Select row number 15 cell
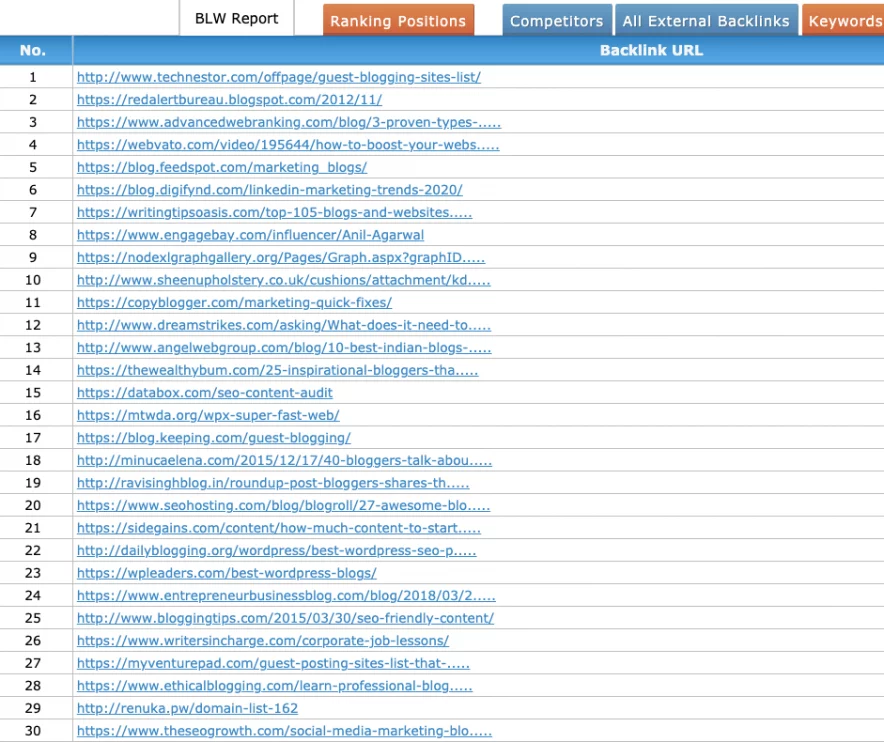 tap(33, 393)
